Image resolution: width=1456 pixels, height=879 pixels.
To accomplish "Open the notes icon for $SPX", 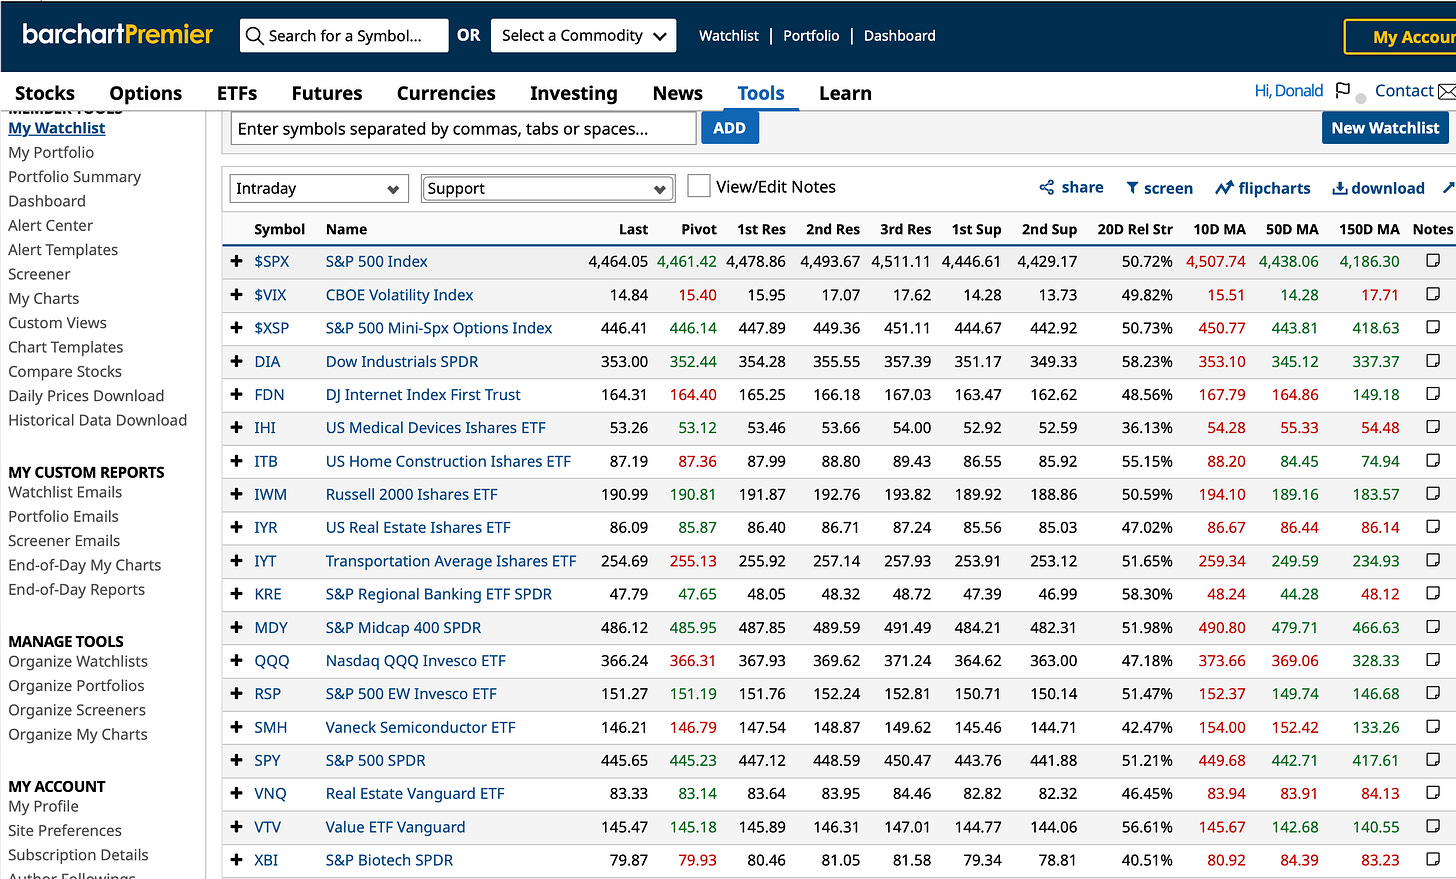I will pyautogui.click(x=1433, y=260).
